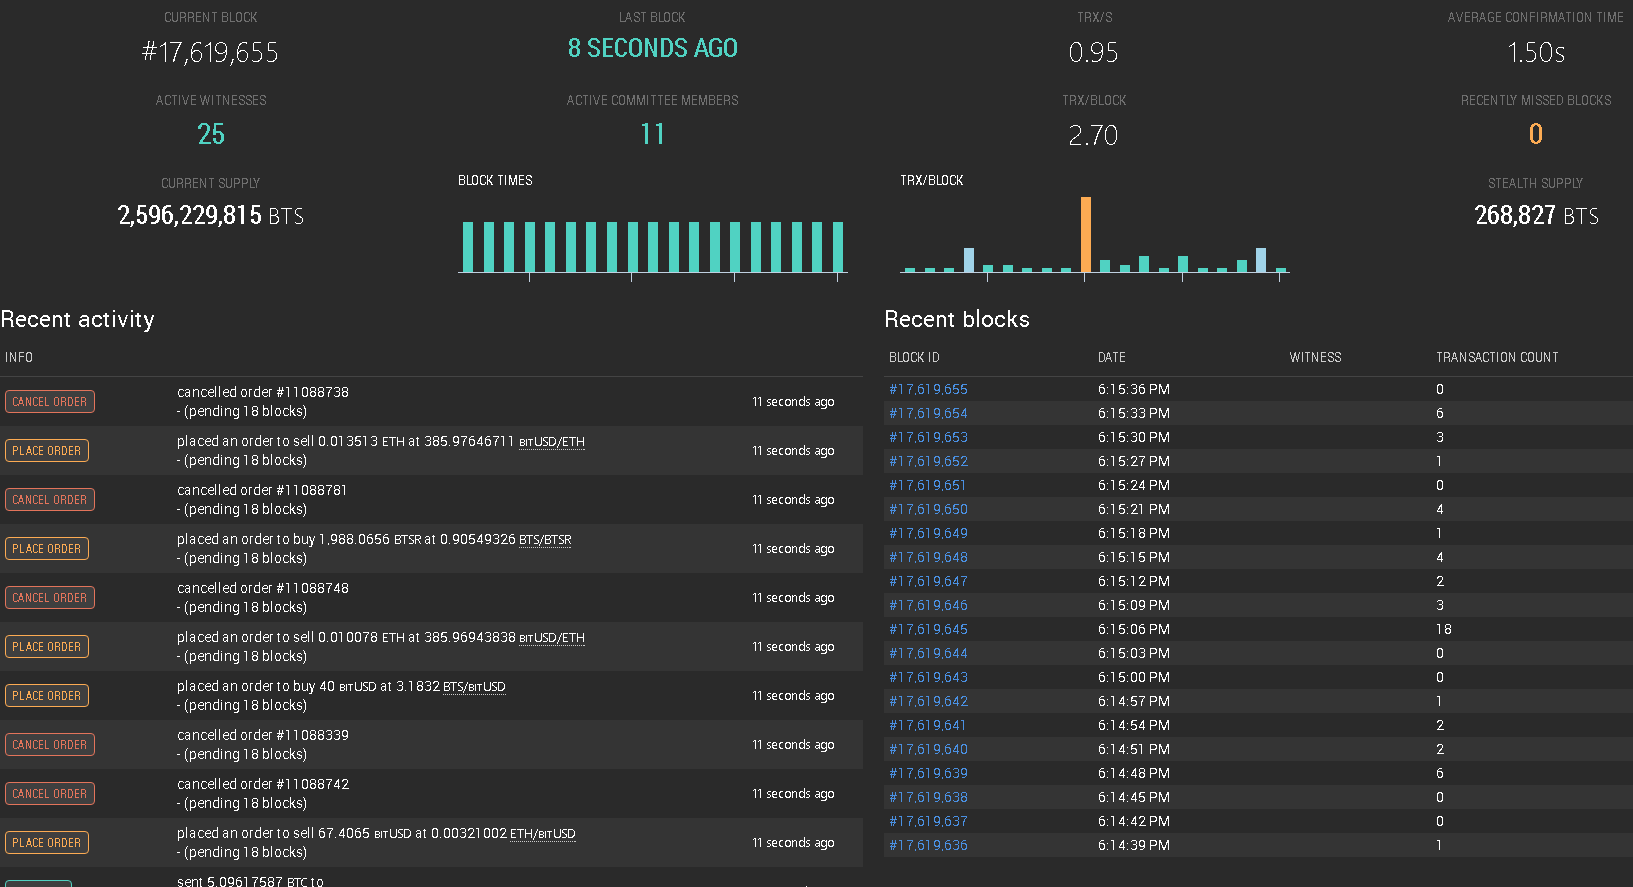Click the Active Committee Members count 11
This screenshot has width=1633, height=887.
point(652,134)
